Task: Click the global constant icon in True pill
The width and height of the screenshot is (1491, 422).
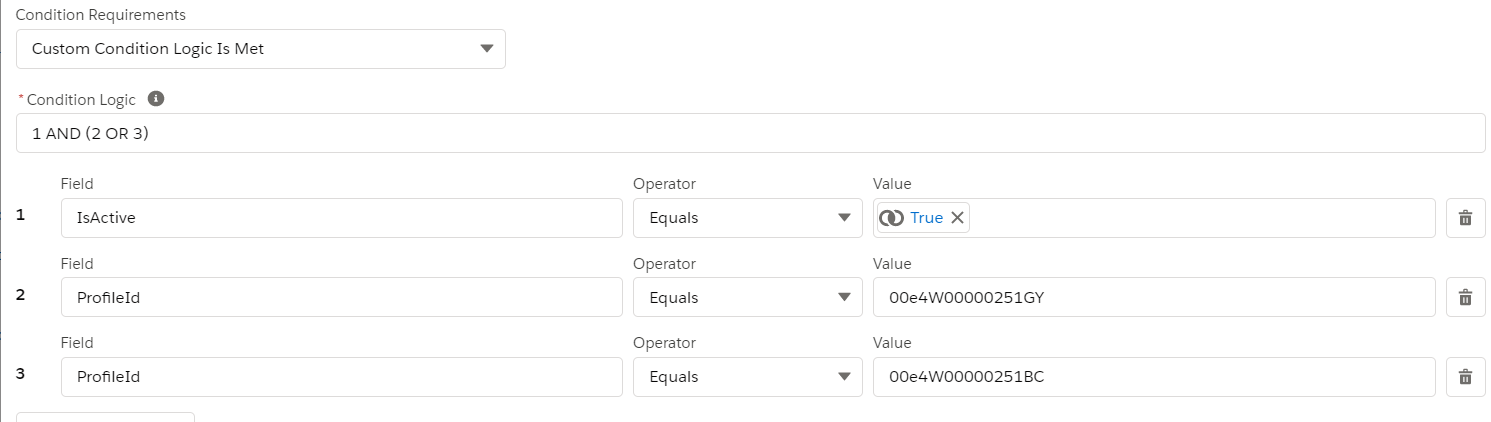Action: point(891,218)
